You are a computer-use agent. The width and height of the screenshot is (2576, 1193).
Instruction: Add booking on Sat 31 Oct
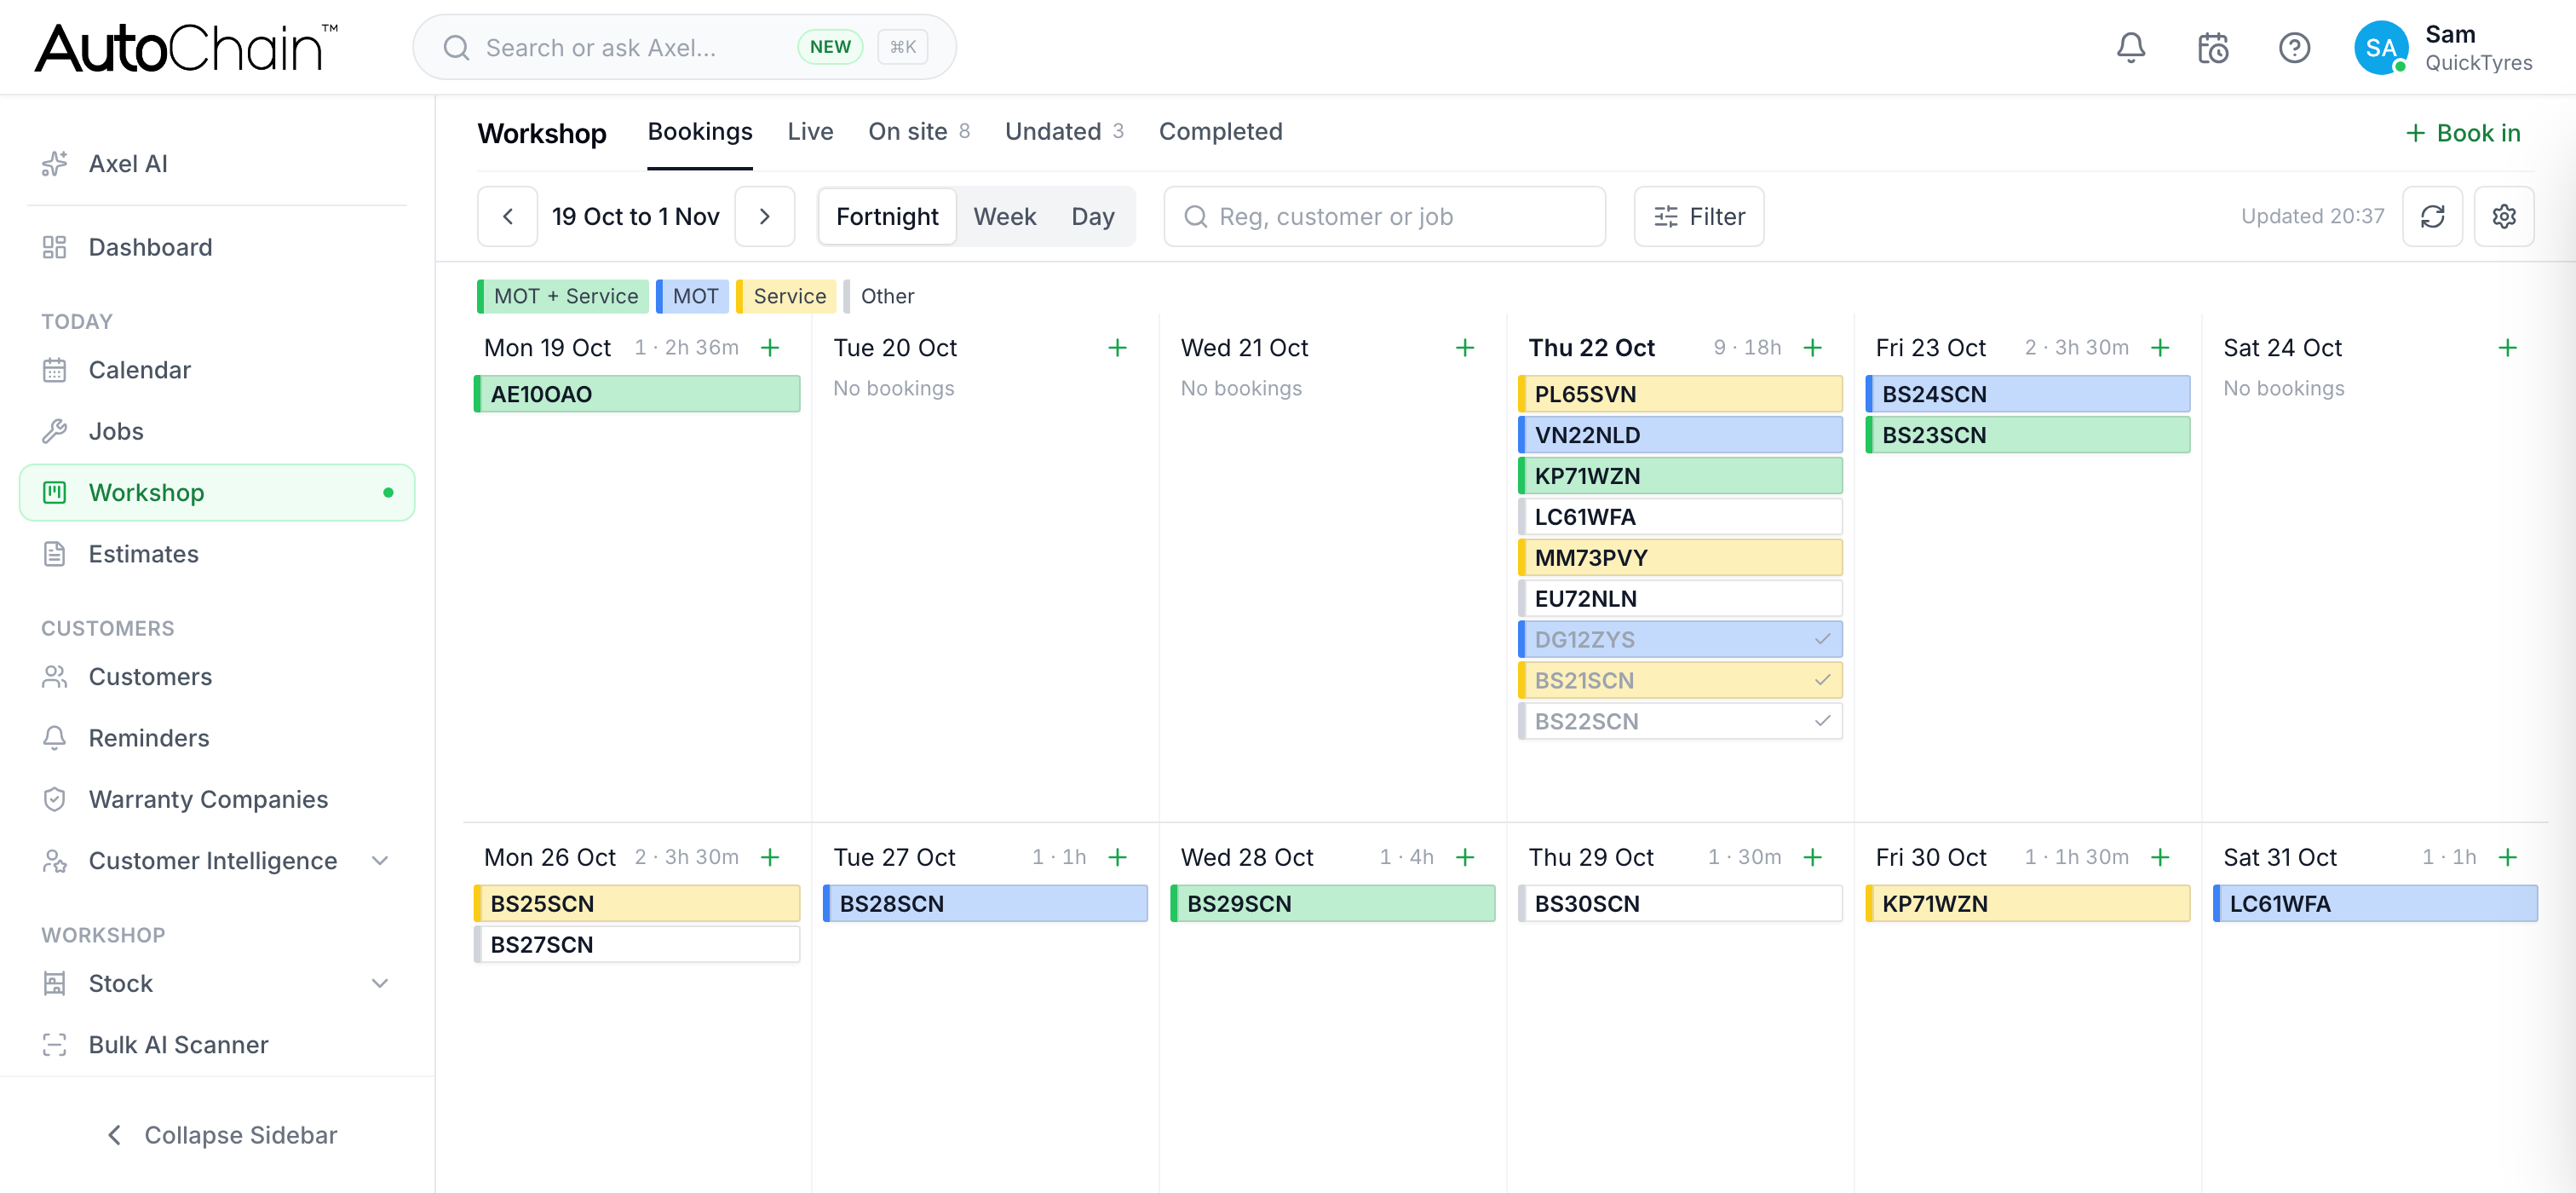click(x=2507, y=857)
